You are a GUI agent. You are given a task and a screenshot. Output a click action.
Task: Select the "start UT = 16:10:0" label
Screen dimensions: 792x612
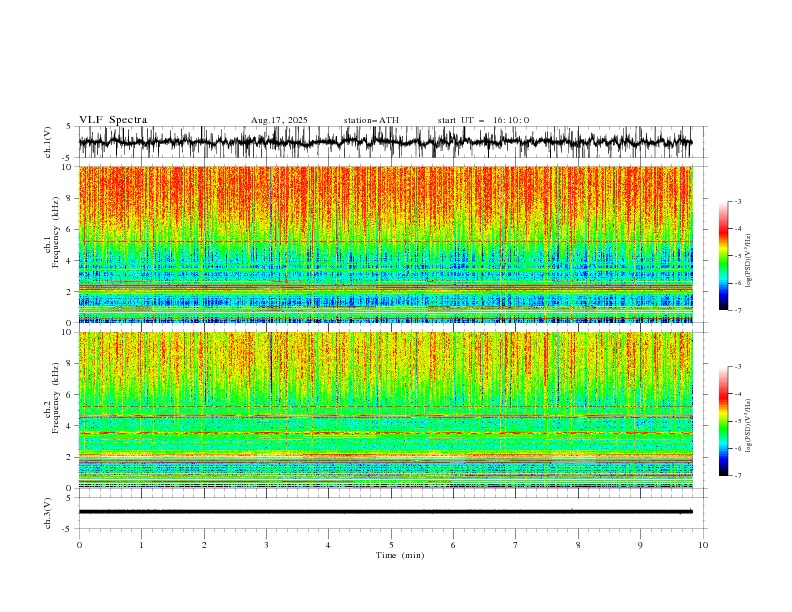[x=483, y=120]
